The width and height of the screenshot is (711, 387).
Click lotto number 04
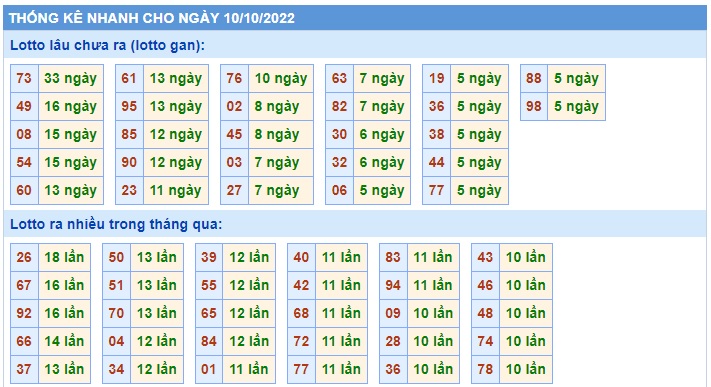coord(117,342)
